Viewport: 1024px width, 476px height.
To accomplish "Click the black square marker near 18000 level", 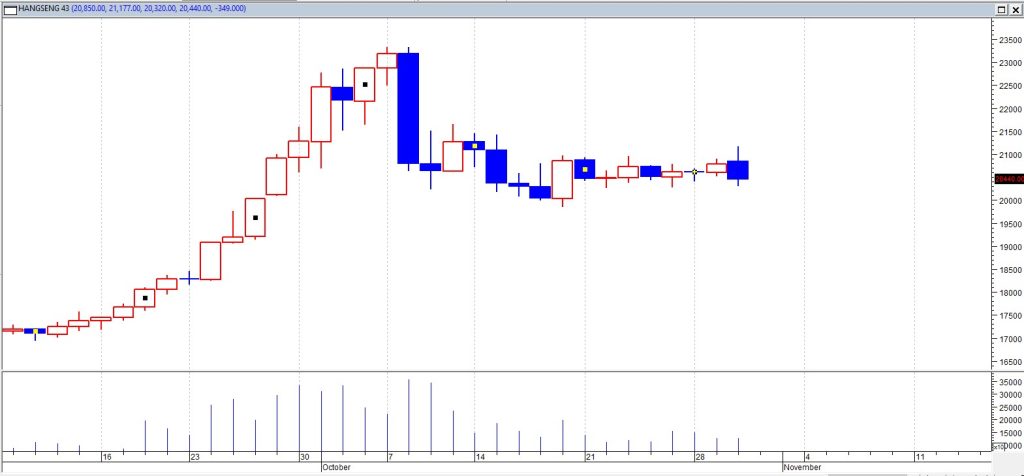I will coord(145,298).
